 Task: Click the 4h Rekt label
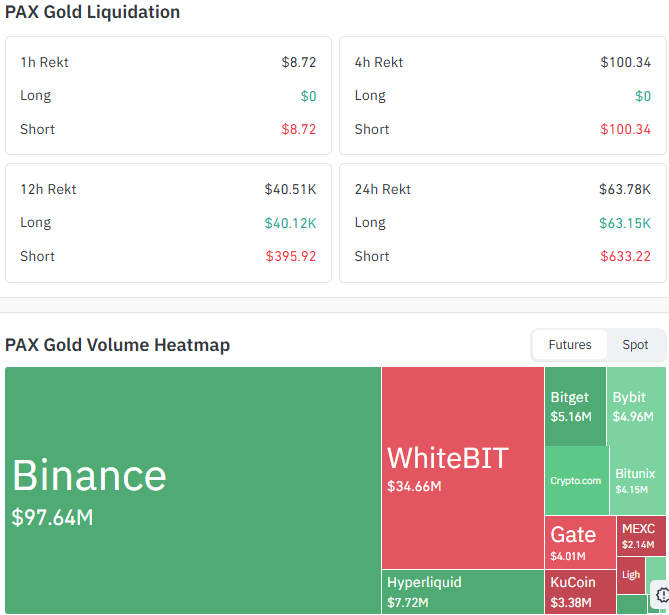(x=379, y=62)
